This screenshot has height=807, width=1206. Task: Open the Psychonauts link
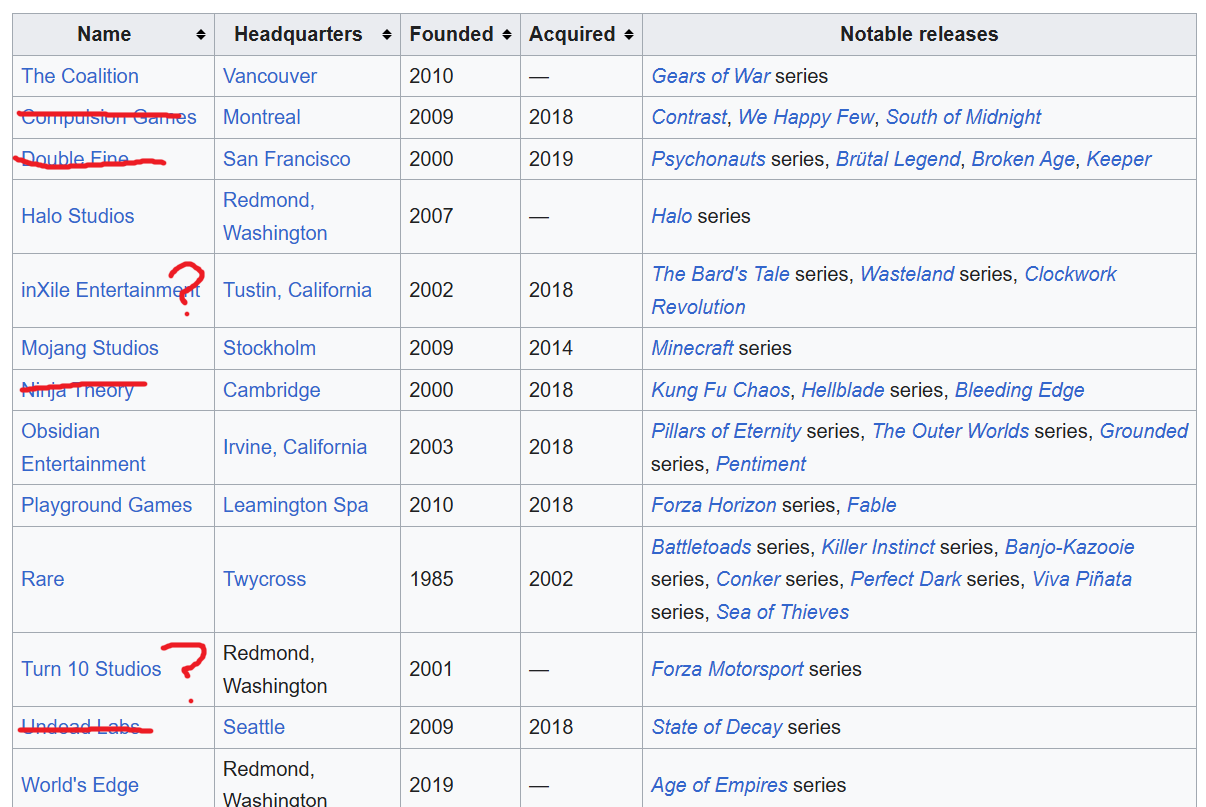709,159
